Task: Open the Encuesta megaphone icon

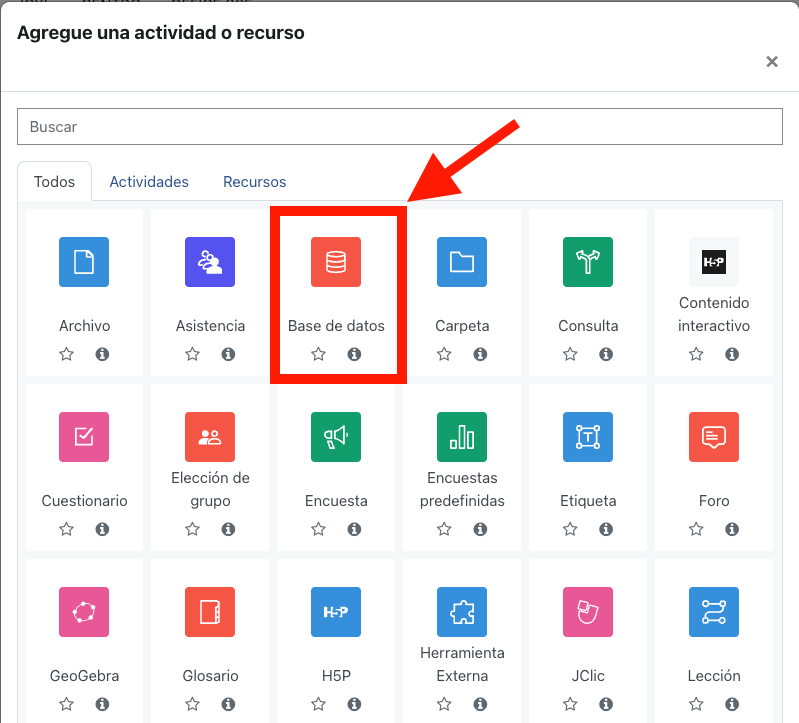Action: click(336, 437)
